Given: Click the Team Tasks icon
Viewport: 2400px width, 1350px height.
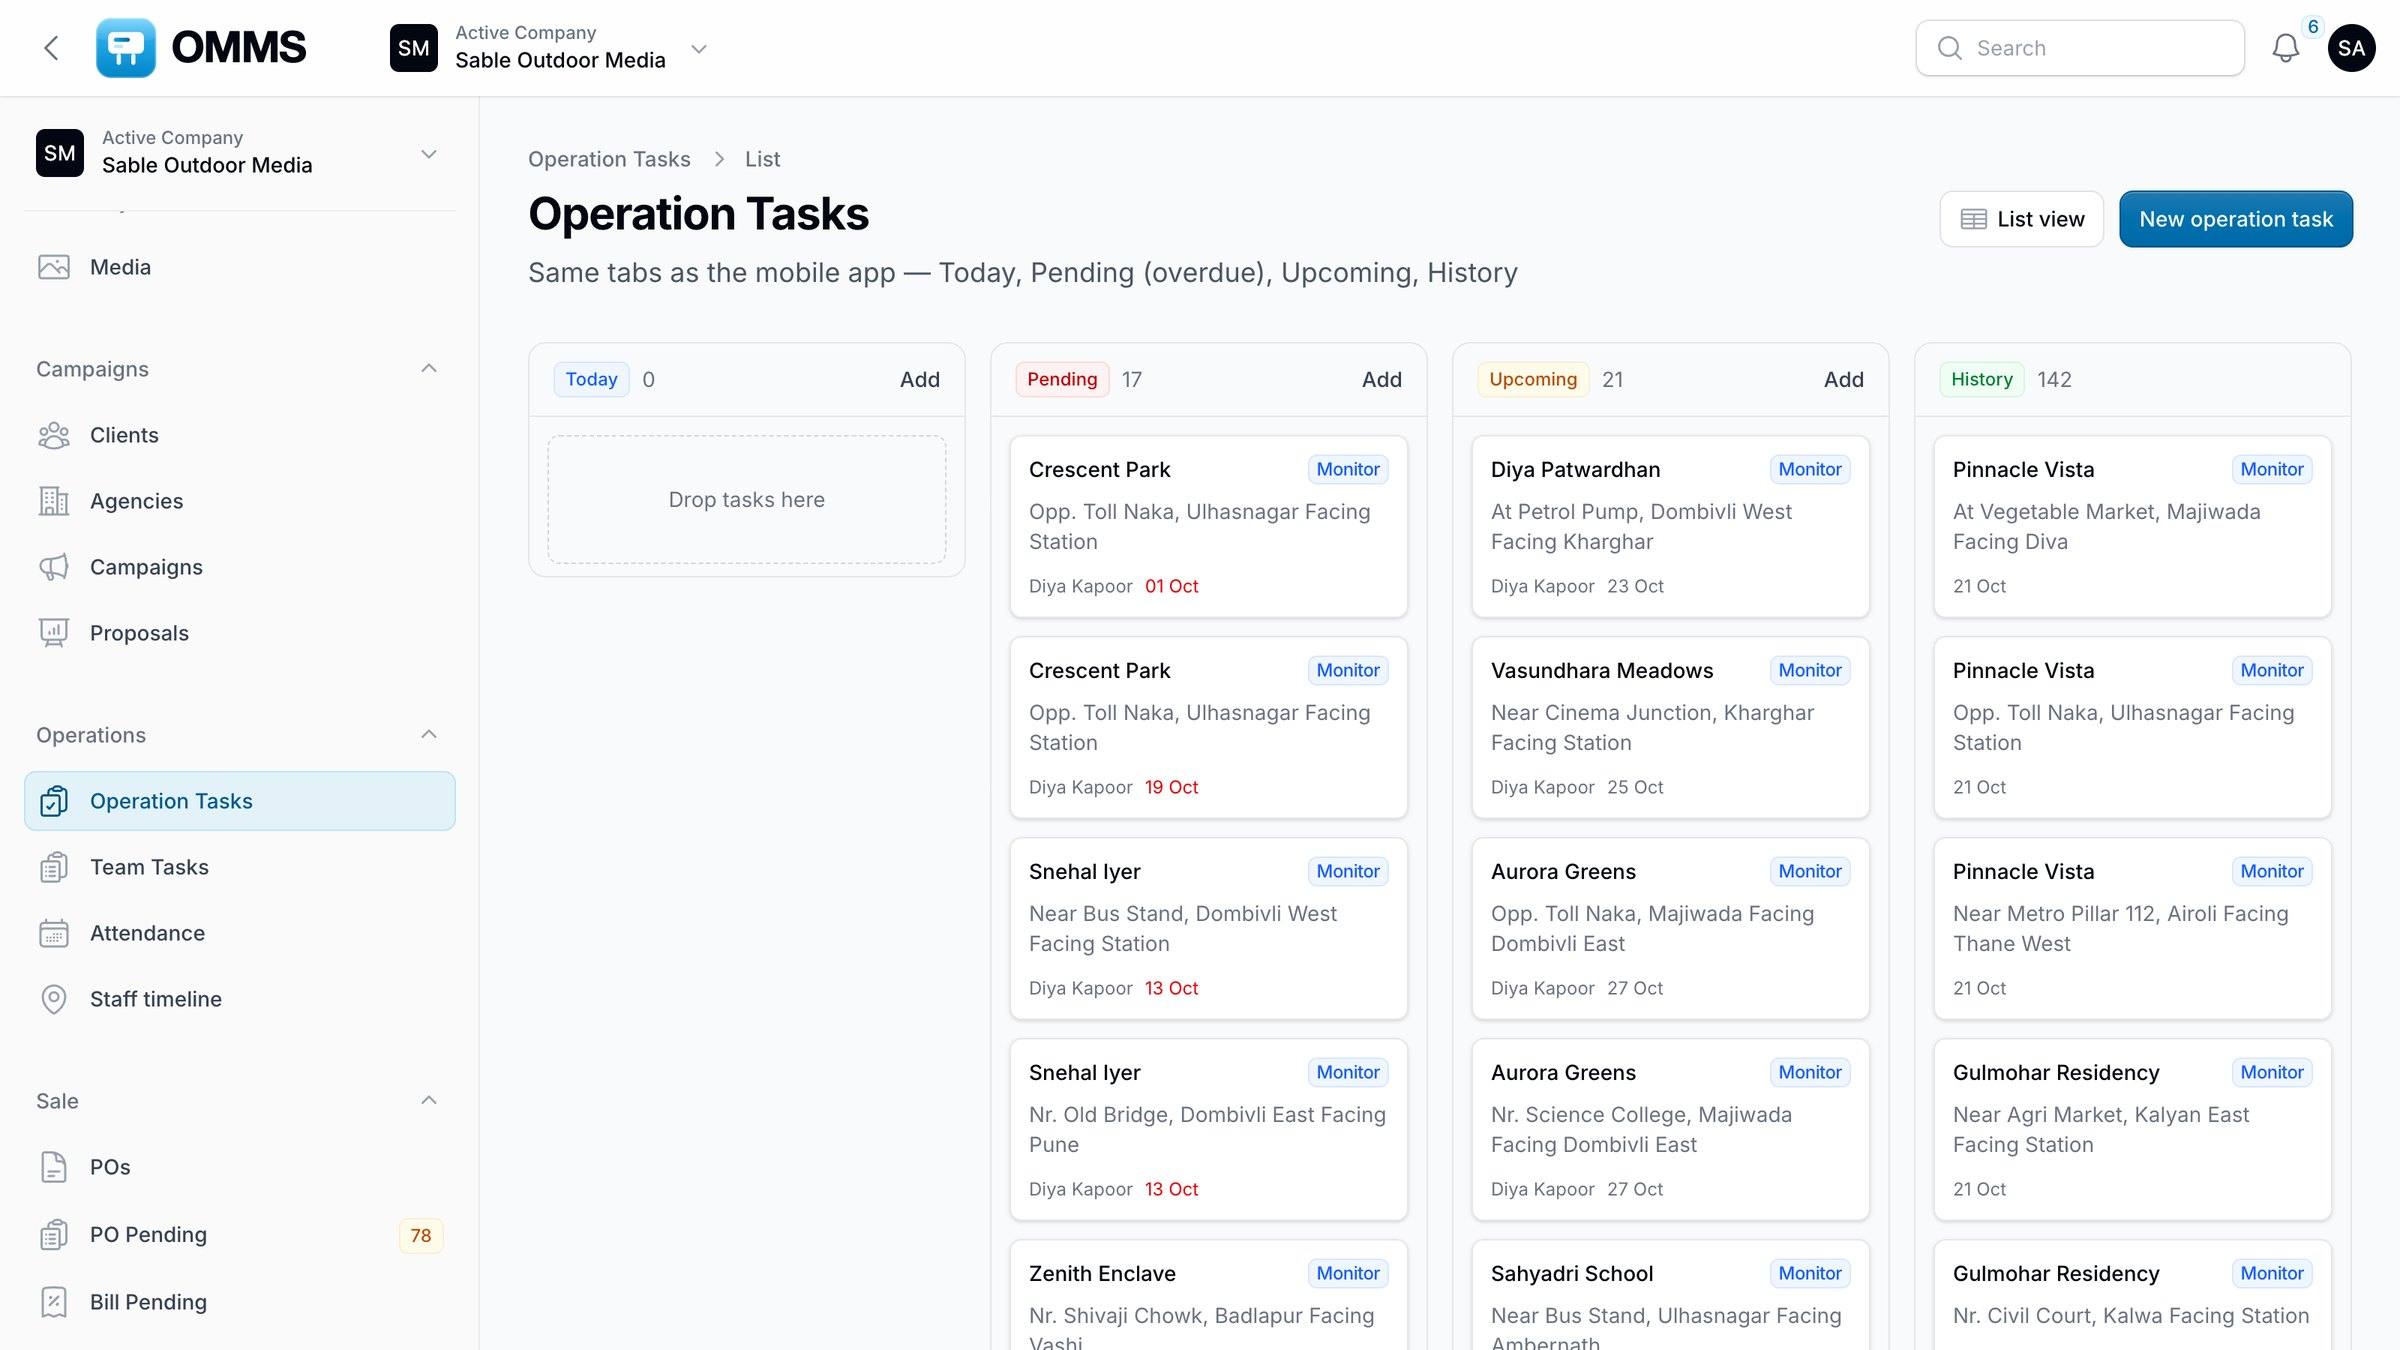Looking at the screenshot, I should [x=54, y=867].
